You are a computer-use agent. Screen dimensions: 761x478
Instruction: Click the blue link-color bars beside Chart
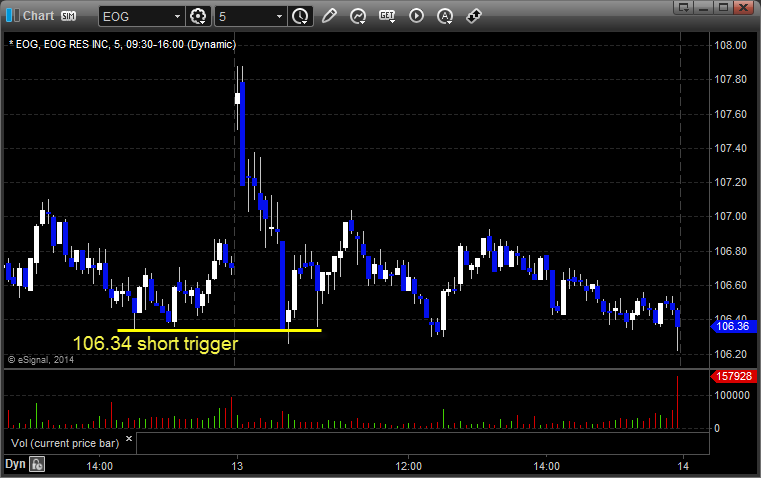click(x=13, y=16)
